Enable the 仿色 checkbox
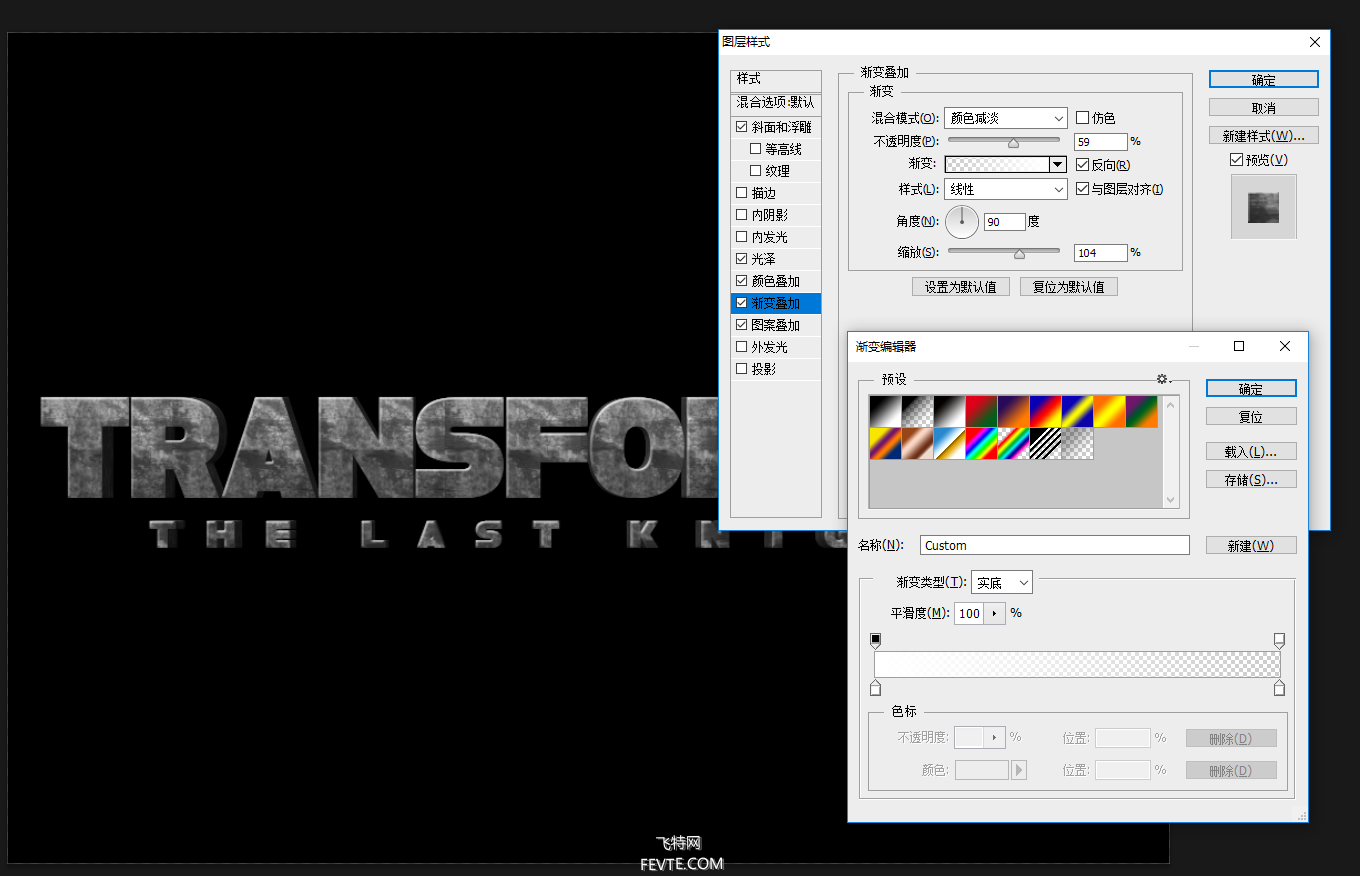 (x=1082, y=118)
